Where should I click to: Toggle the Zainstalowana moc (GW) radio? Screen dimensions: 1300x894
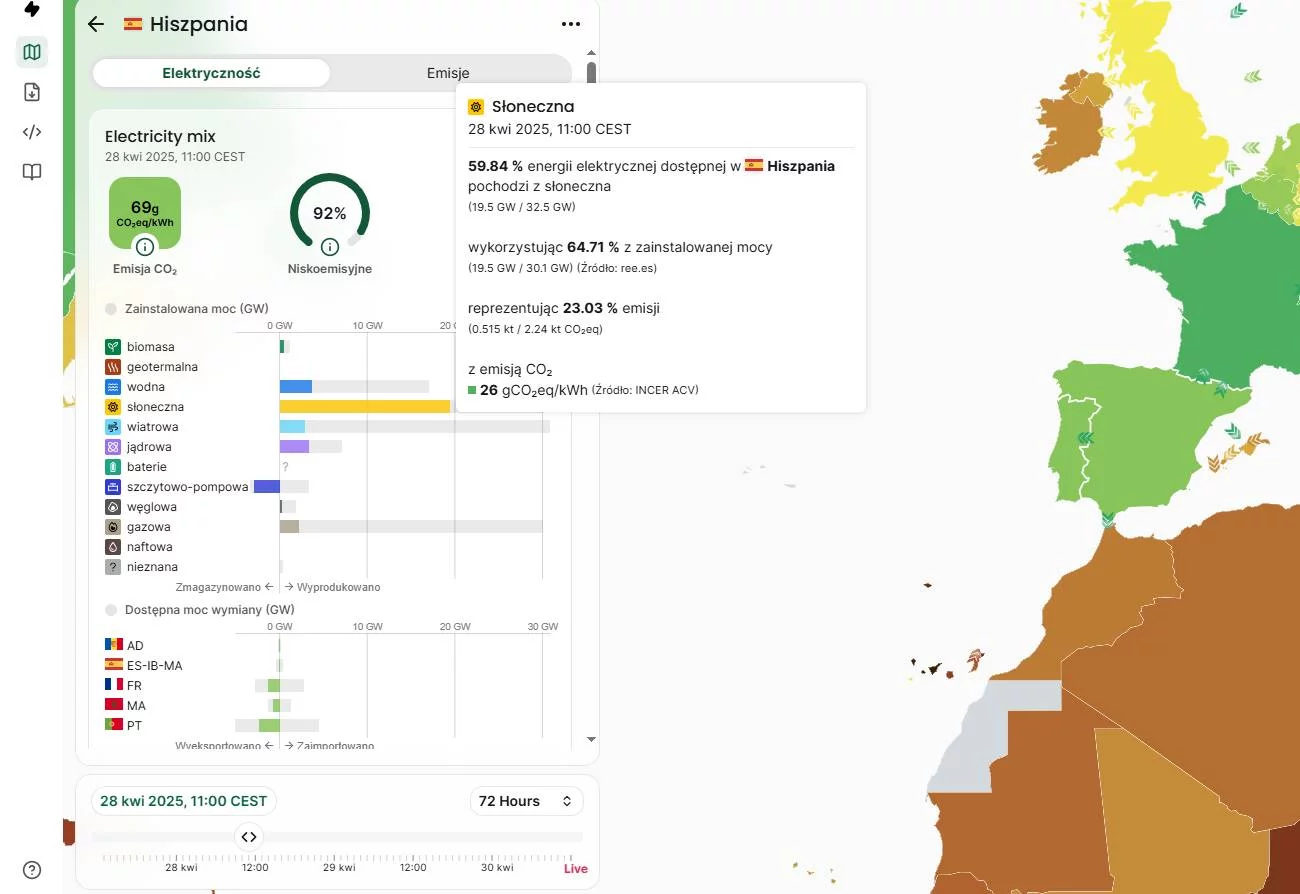111,309
